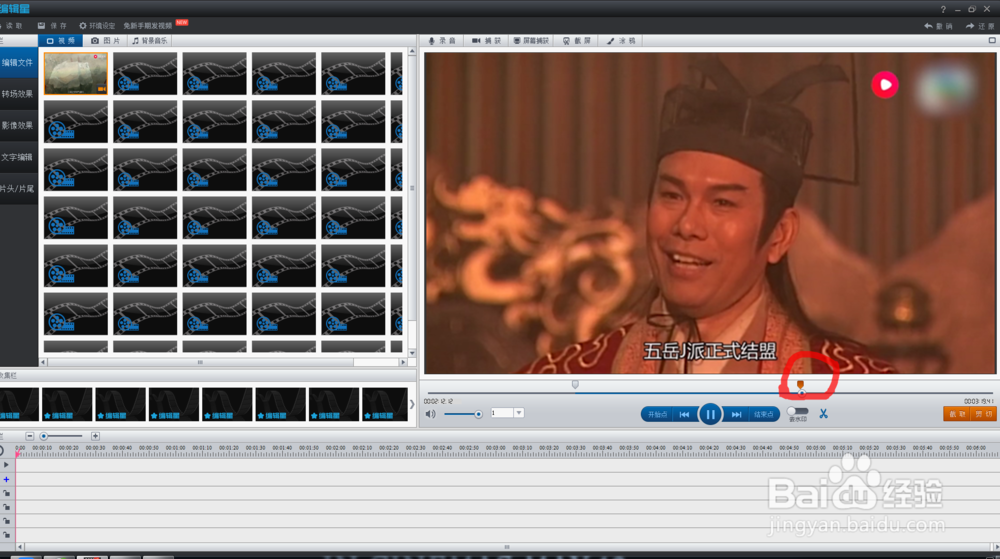This screenshot has height=559, width=1000.
Task: Zoom in the timeline with plus button
Action: click(x=95, y=436)
